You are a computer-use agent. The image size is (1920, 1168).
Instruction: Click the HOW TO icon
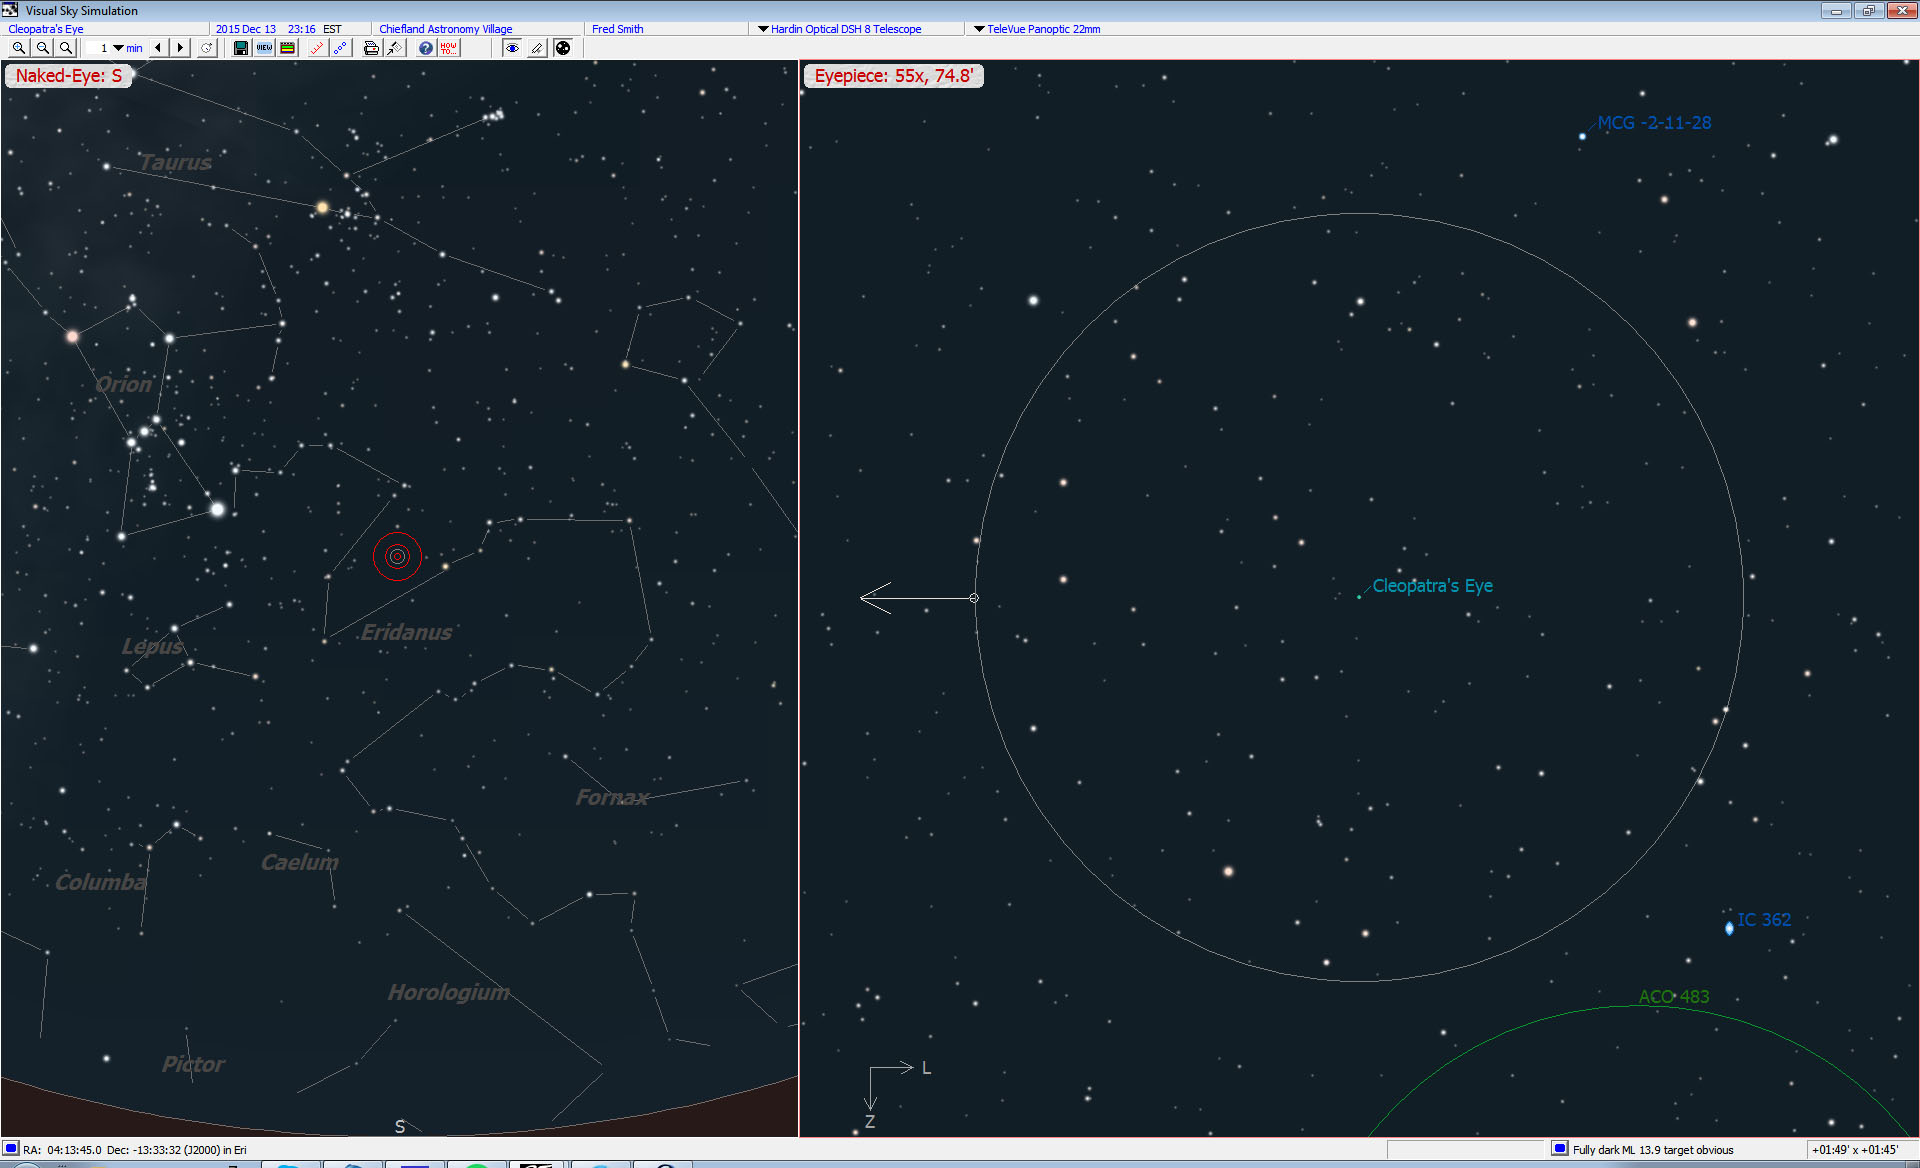pyautogui.click(x=449, y=48)
